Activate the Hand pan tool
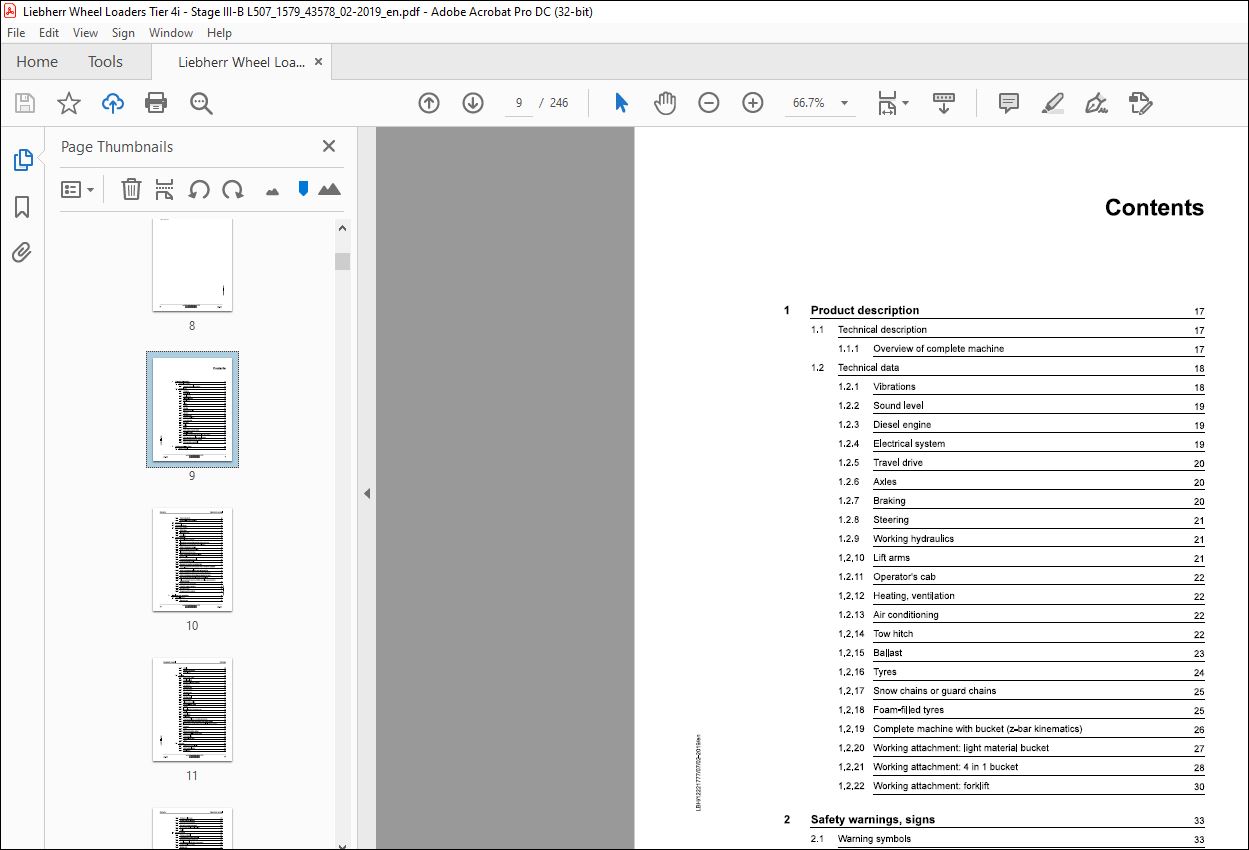Image resolution: width=1249 pixels, height=850 pixels. click(665, 103)
